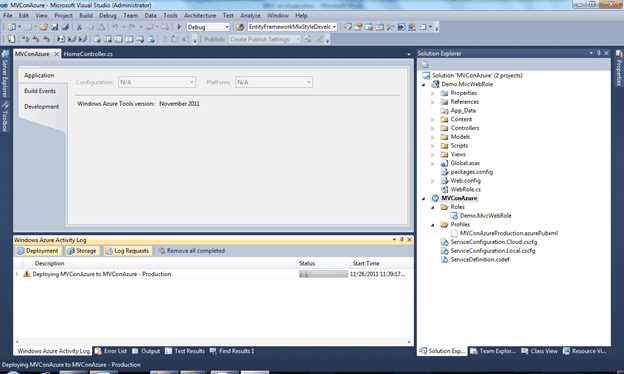
Task: Open the Create Publish Settings dropdown
Action: coord(265,39)
